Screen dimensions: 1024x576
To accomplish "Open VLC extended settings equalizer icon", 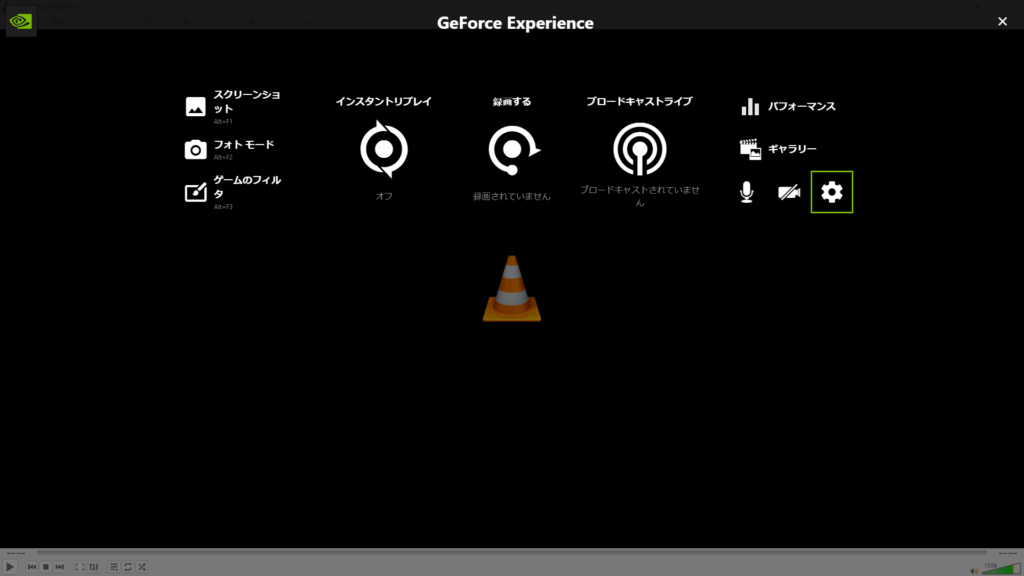I will click(94, 567).
